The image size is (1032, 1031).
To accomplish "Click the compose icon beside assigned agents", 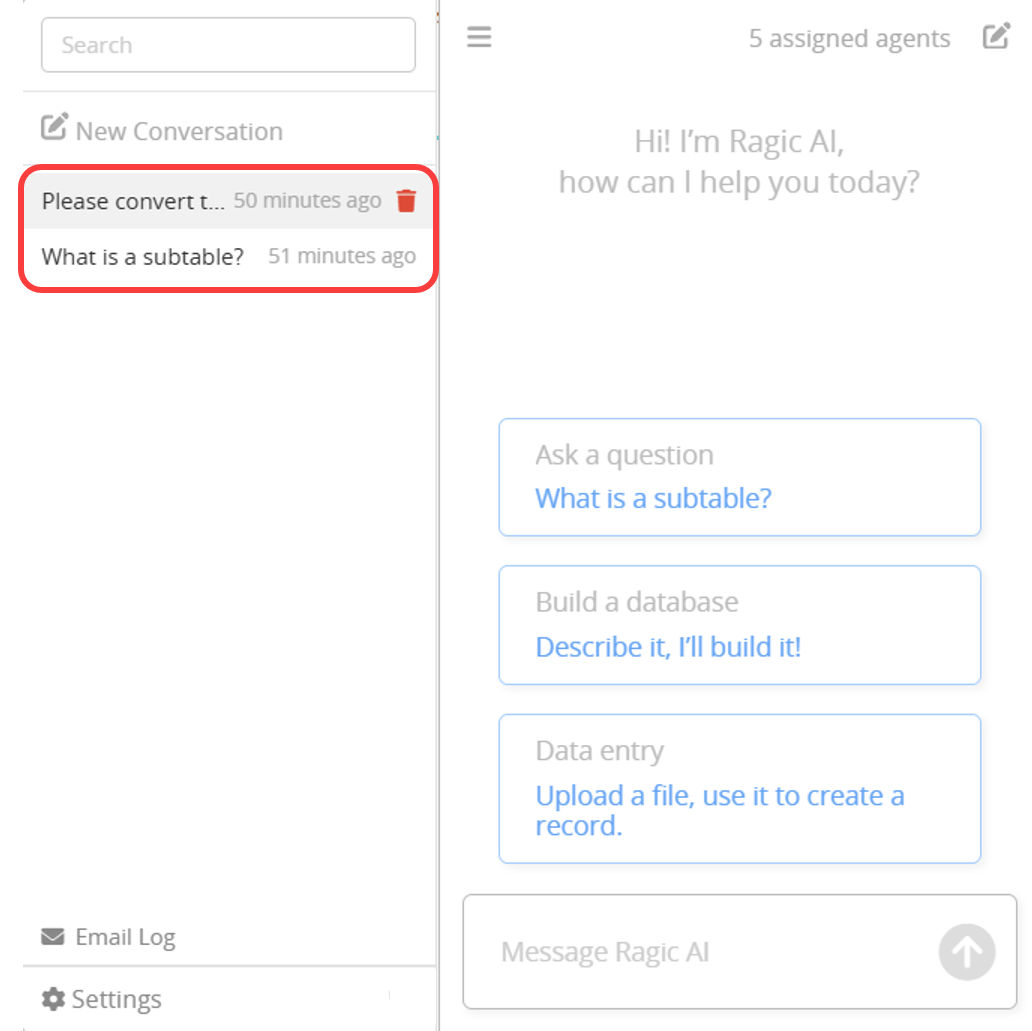I will pos(996,38).
